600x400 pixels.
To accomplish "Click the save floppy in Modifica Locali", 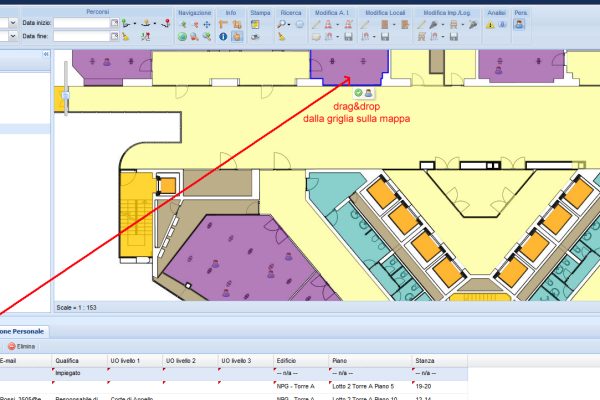I will [x=385, y=37].
